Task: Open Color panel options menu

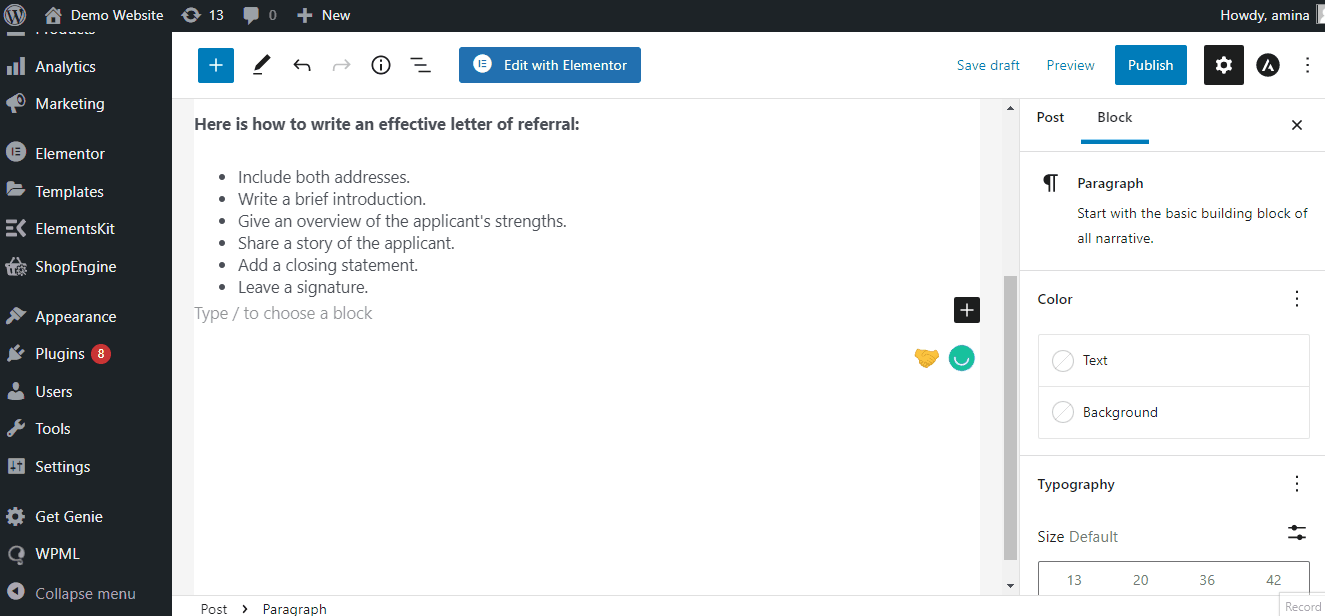Action: (x=1297, y=299)
